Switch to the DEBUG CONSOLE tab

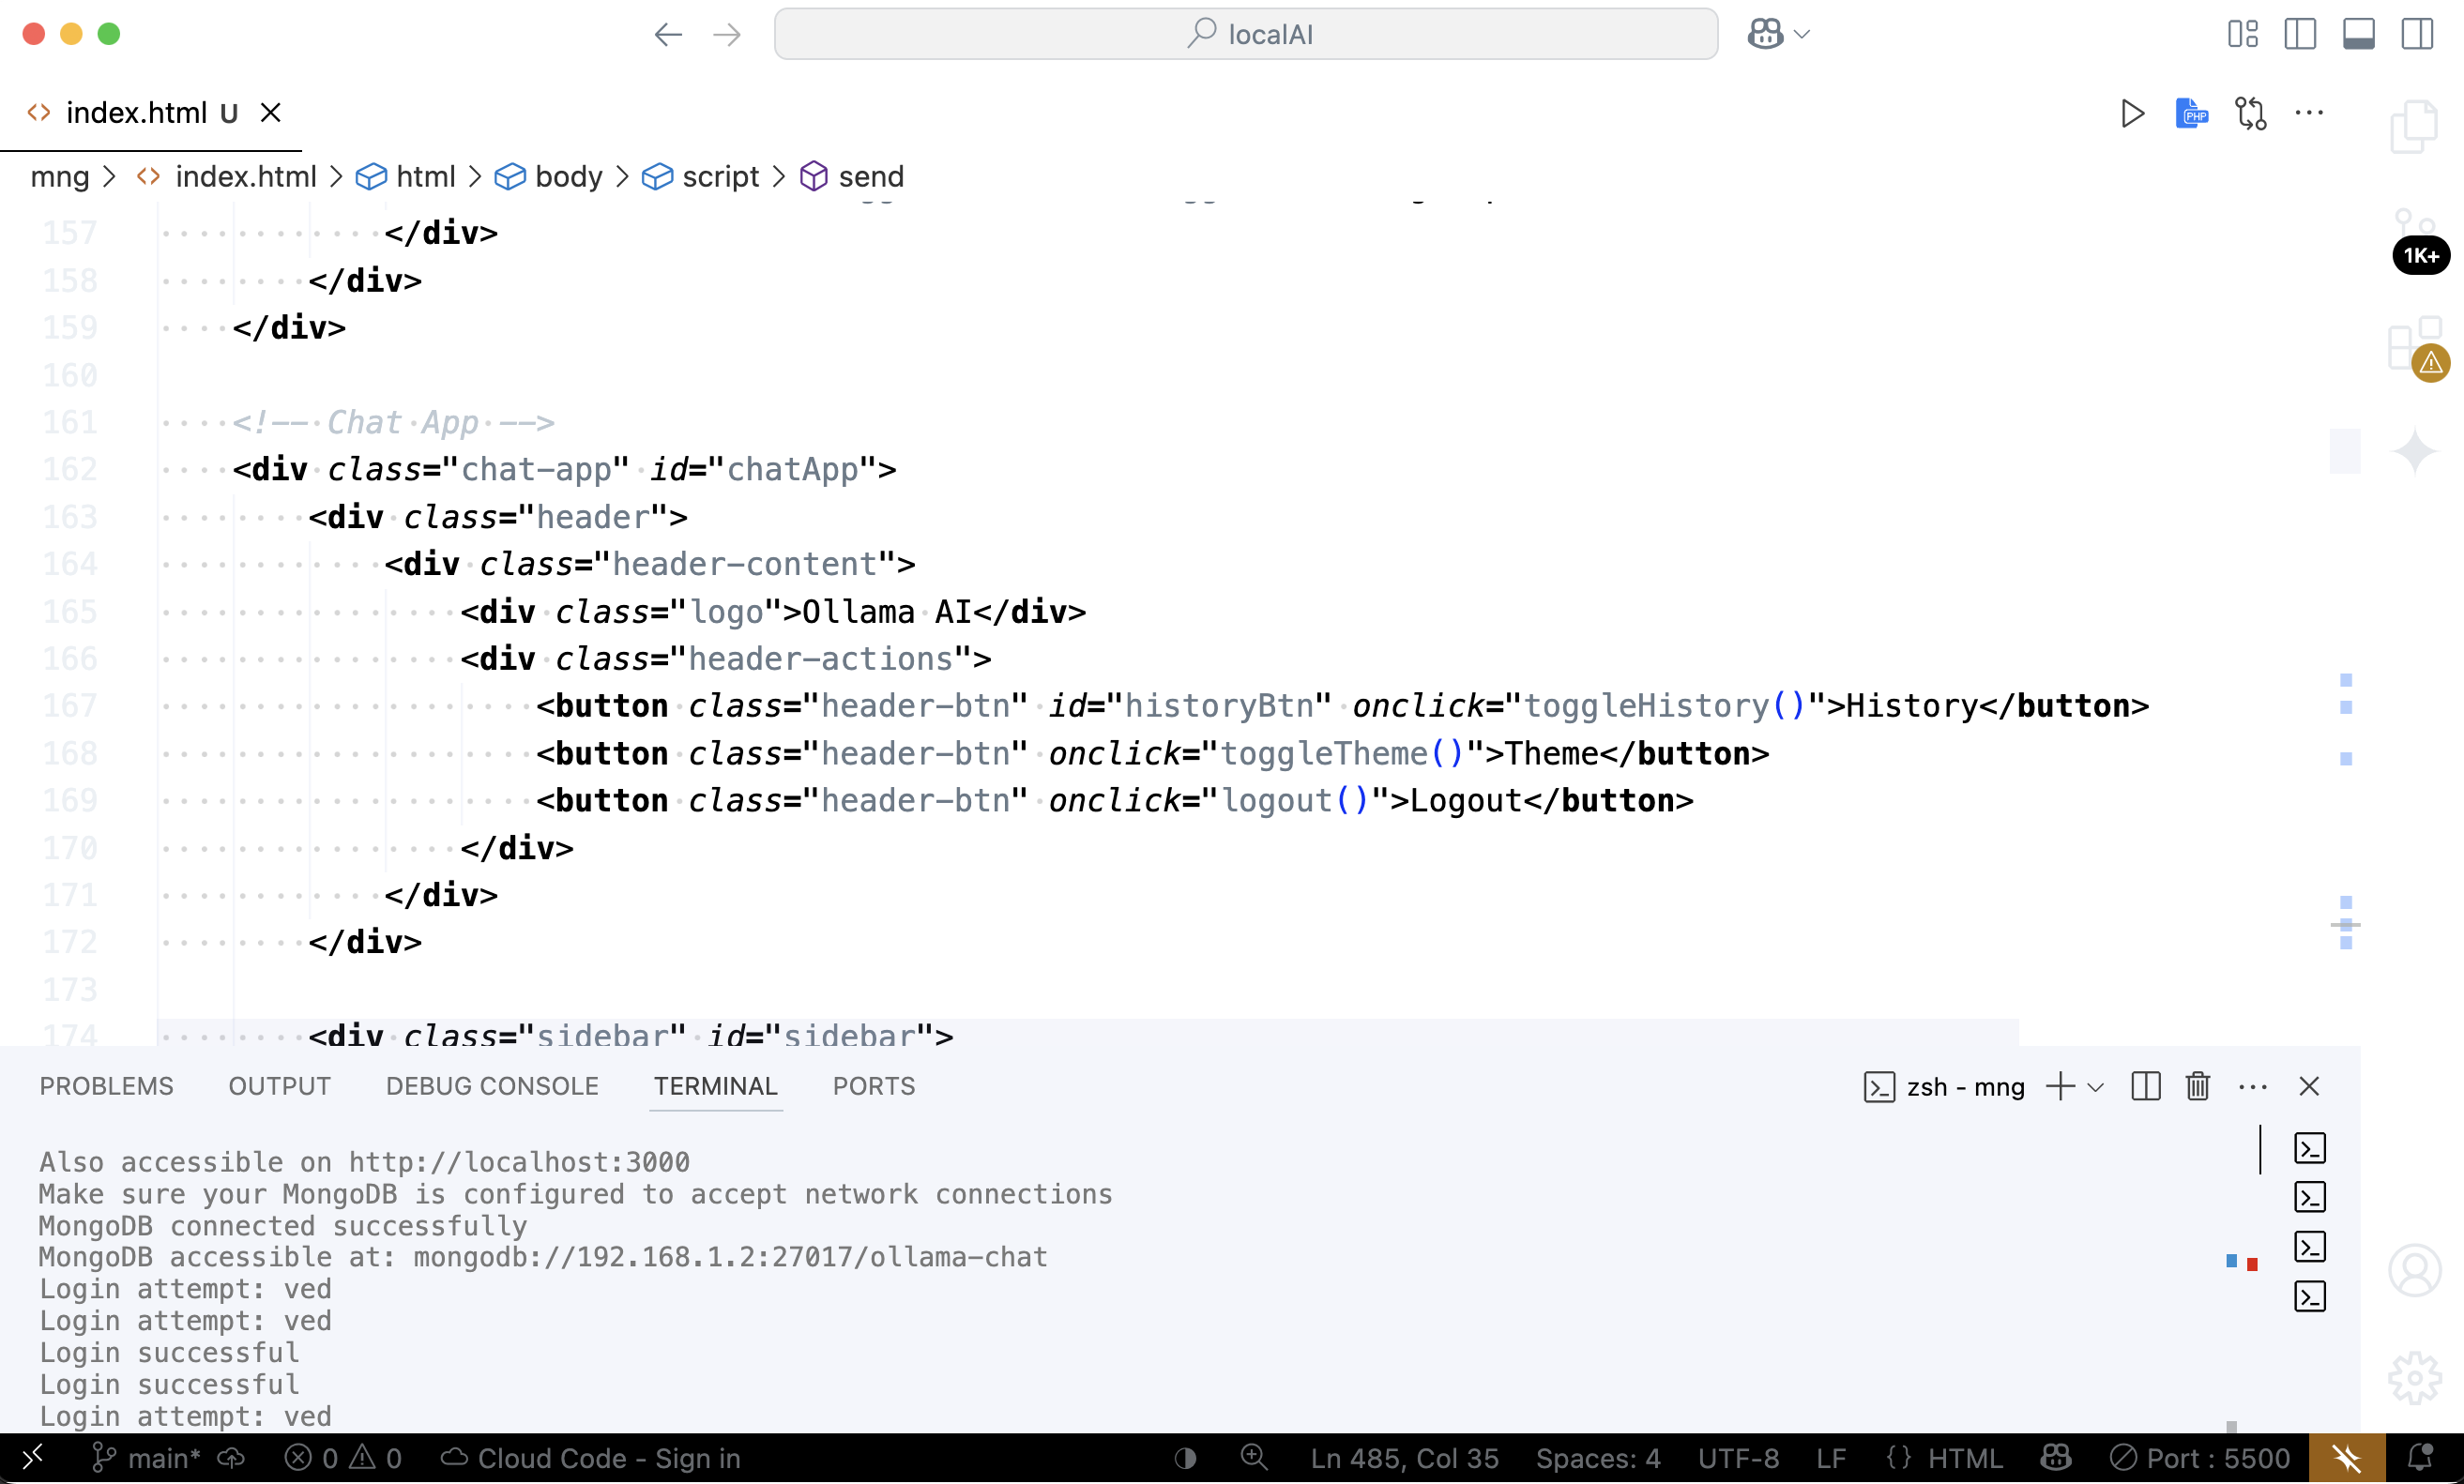point(492,1086)
